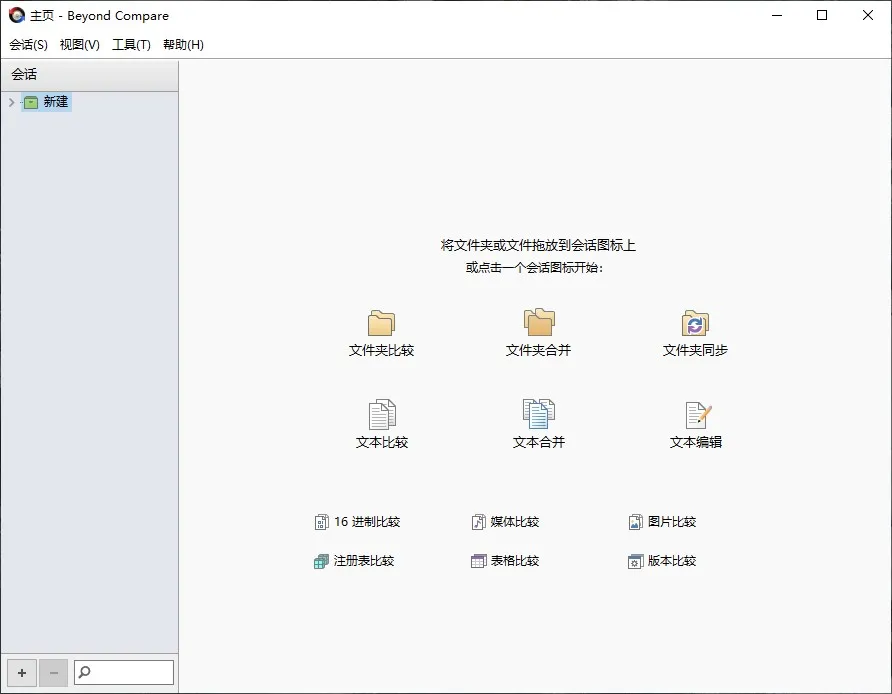
Task: Click the 16 进制比较 hex compare icon
Action: click(321, 522)
